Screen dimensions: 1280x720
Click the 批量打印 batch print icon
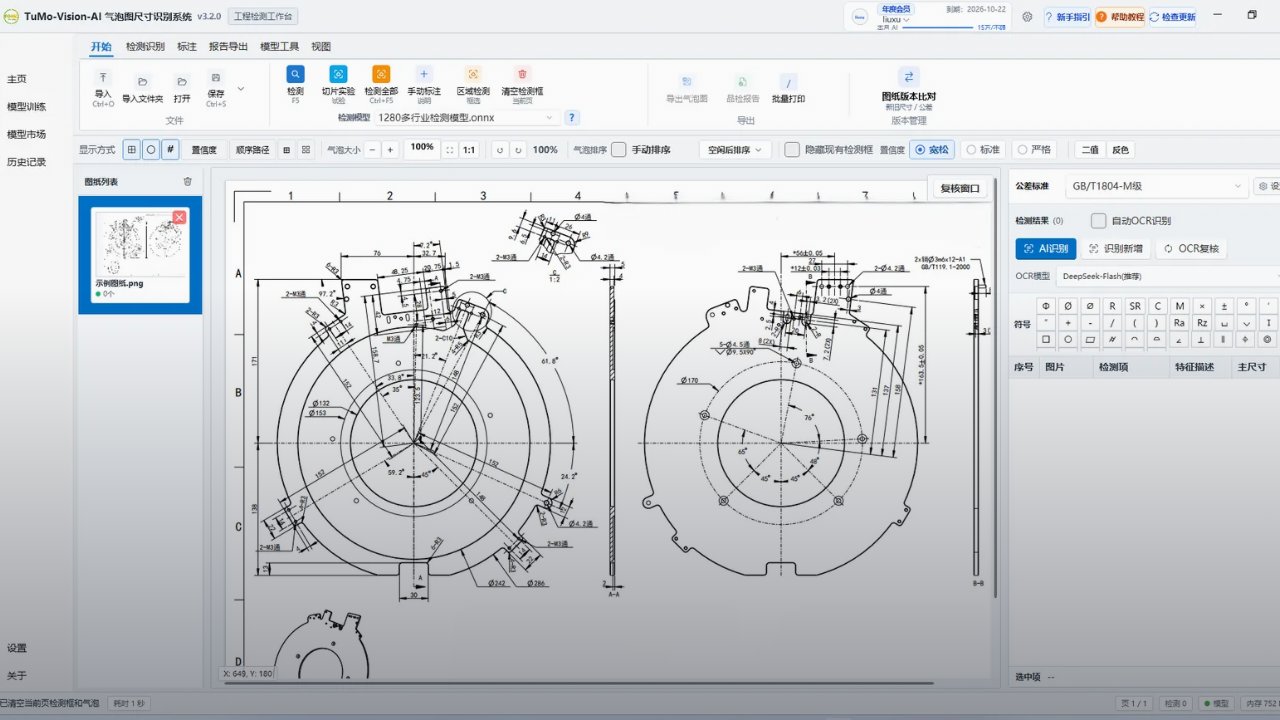click(x=788, y=82)
